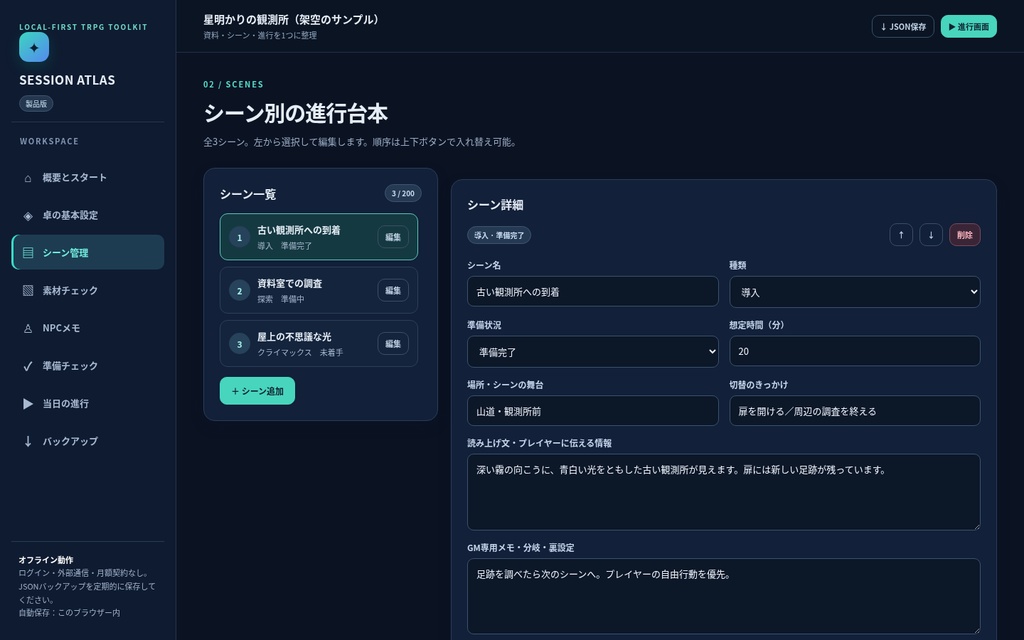Click the 製品版 badge in the sidebar
The image size is (1024, 640).
pos(36,104)
